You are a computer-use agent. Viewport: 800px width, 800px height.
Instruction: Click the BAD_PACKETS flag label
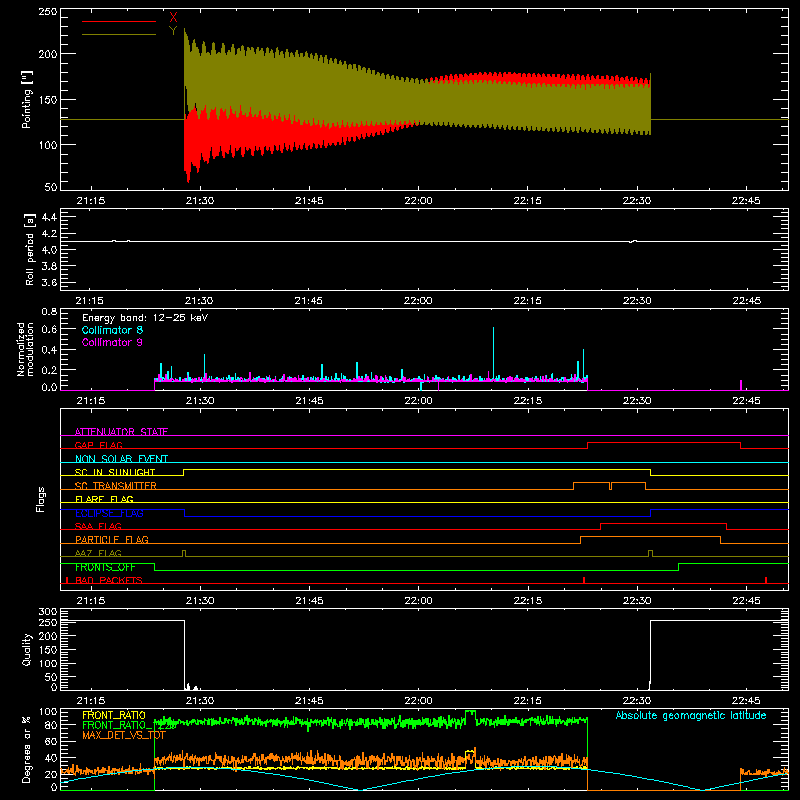109,580
